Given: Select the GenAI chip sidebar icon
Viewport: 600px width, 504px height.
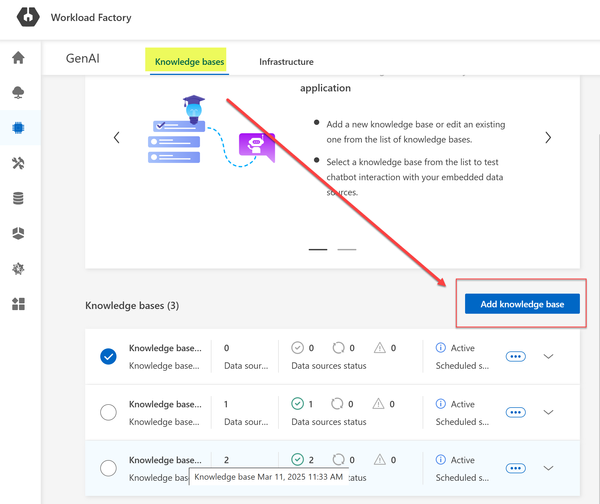Looking at the screenshot, I should tap(18, 127).
